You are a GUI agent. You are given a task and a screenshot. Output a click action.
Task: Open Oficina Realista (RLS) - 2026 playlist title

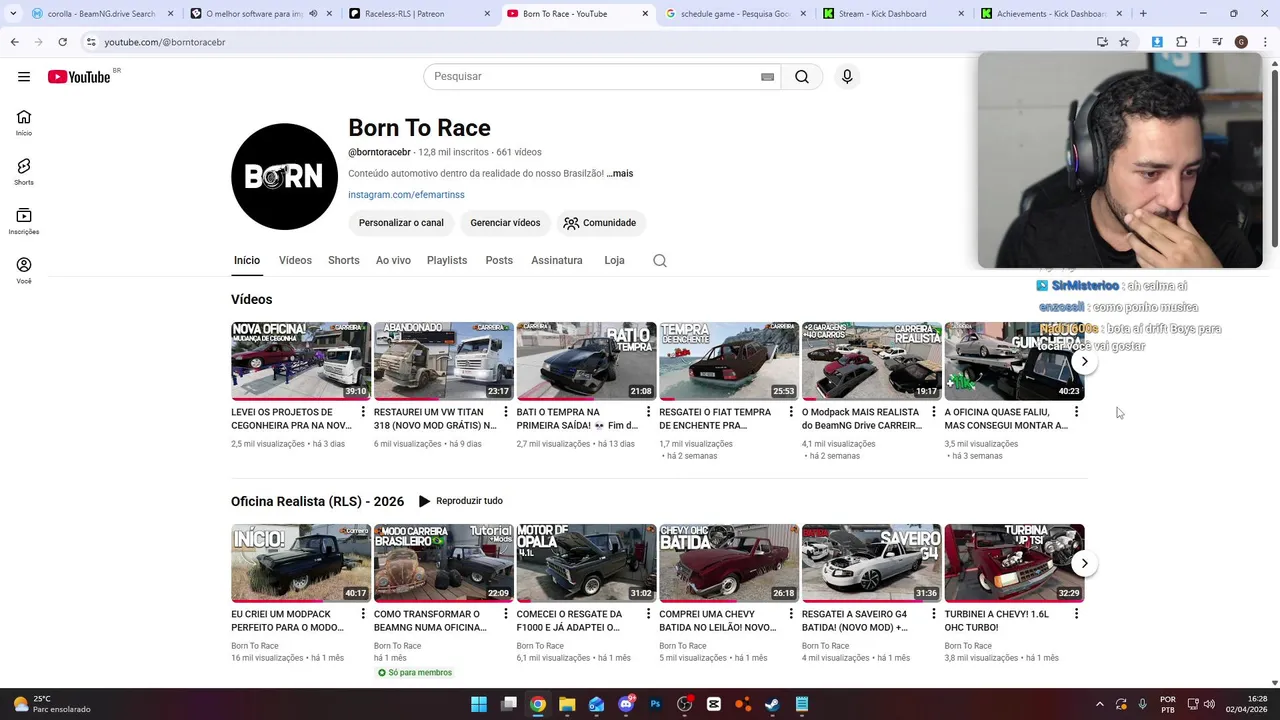coord(317,501)
